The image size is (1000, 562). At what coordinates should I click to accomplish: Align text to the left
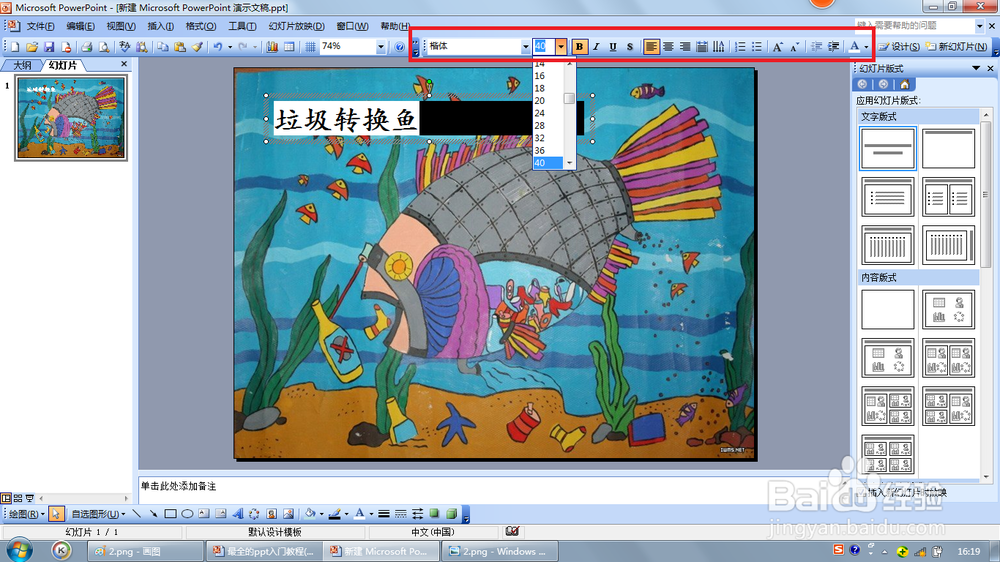tap(651, 47)
